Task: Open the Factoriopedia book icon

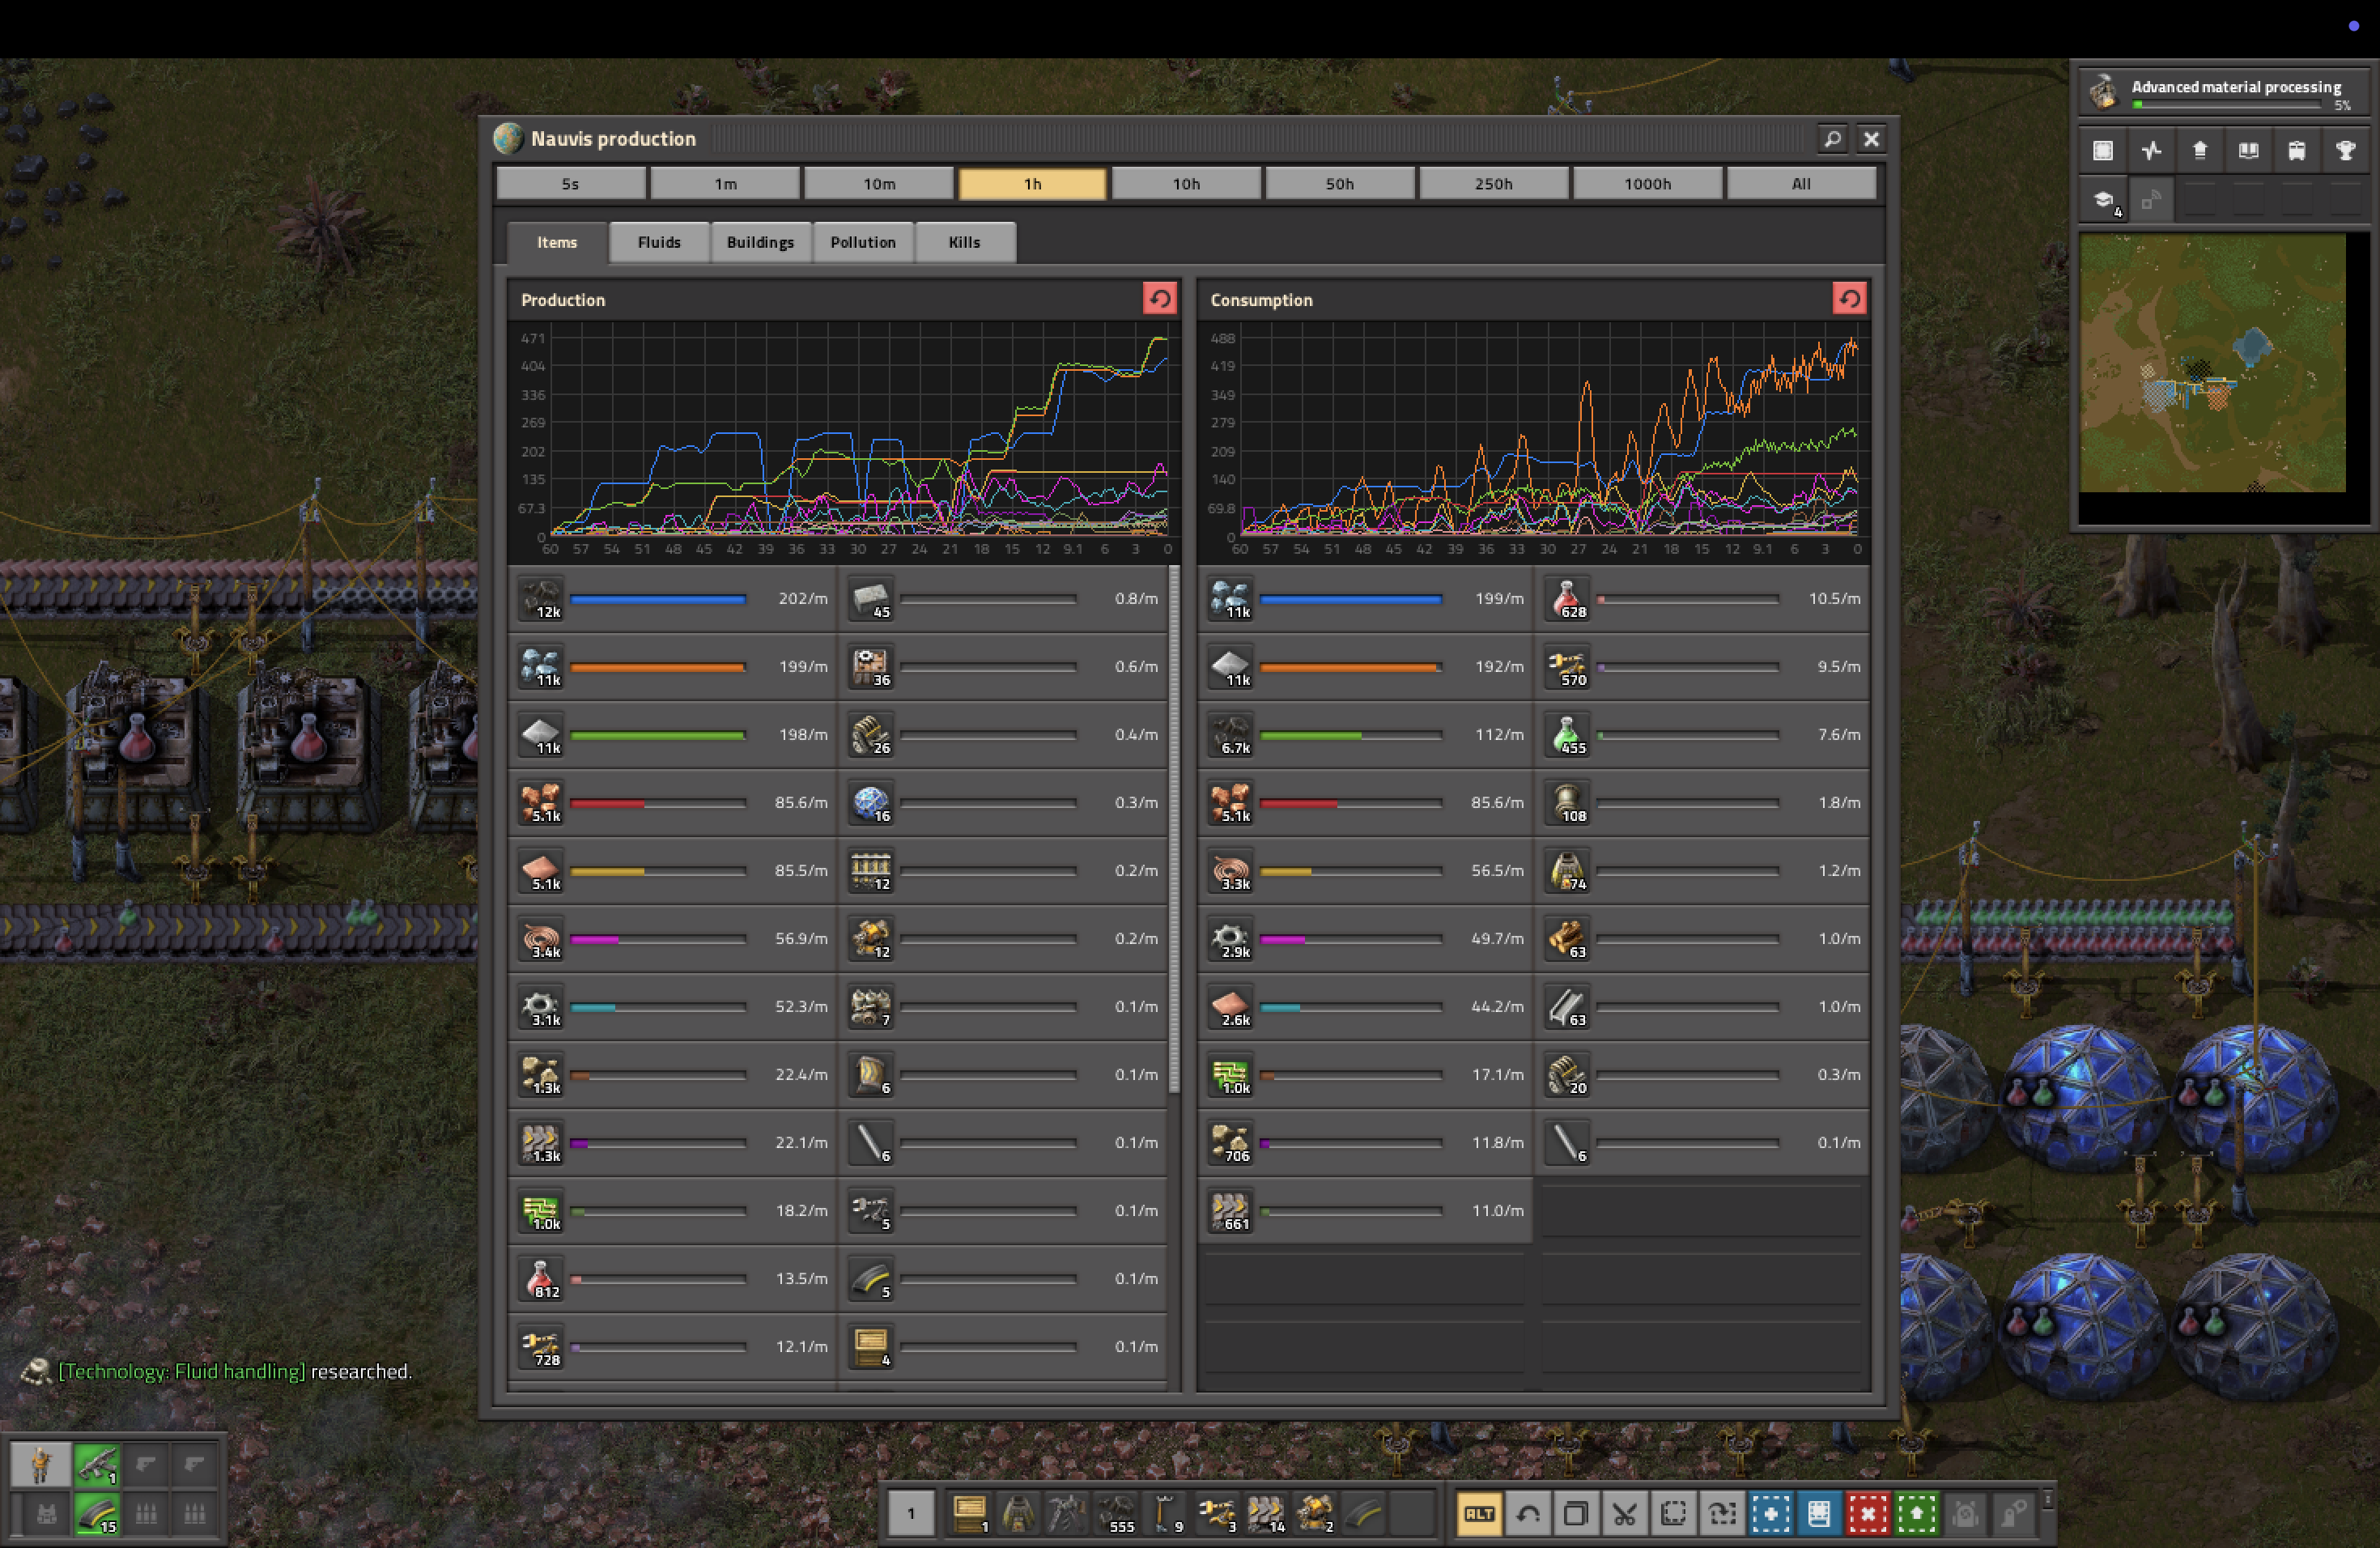Action: tap(2248, 151)
